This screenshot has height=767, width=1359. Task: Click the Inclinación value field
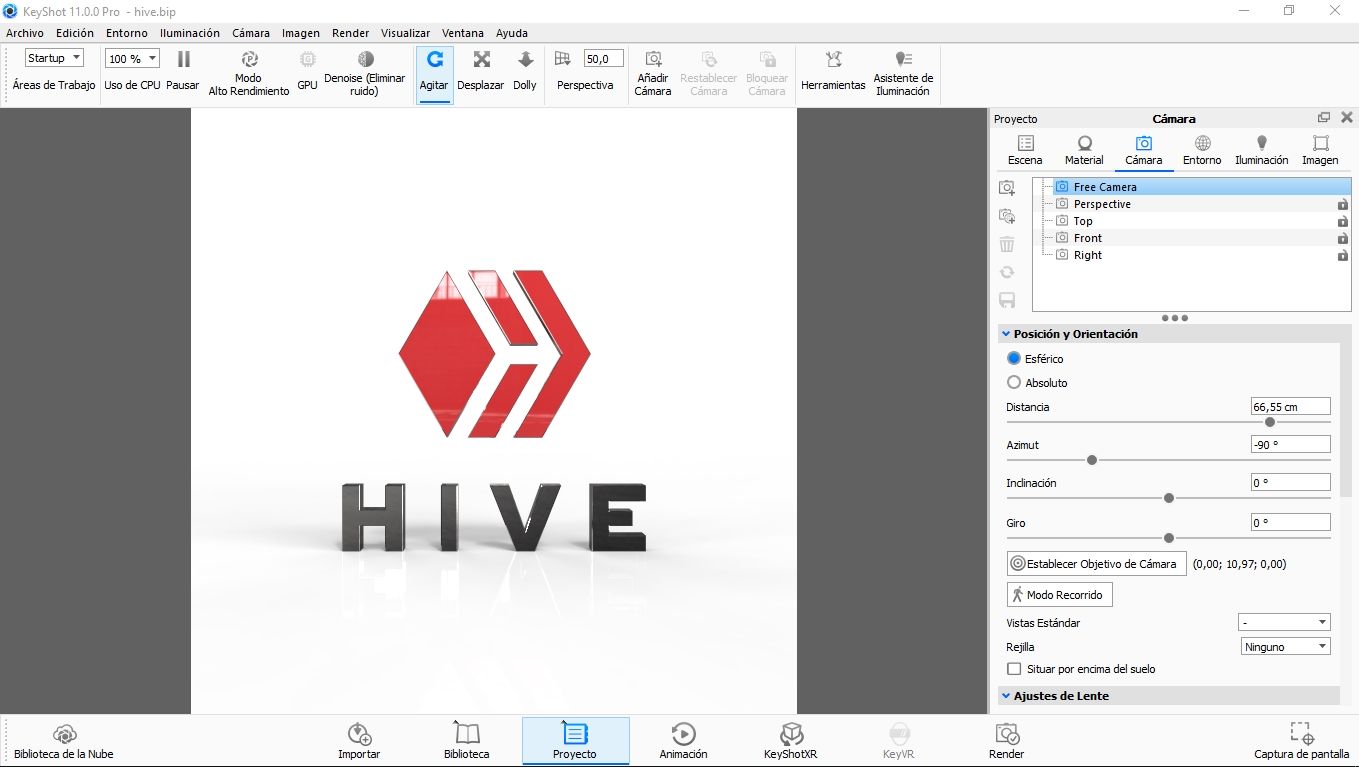(x=1290, y=482)
